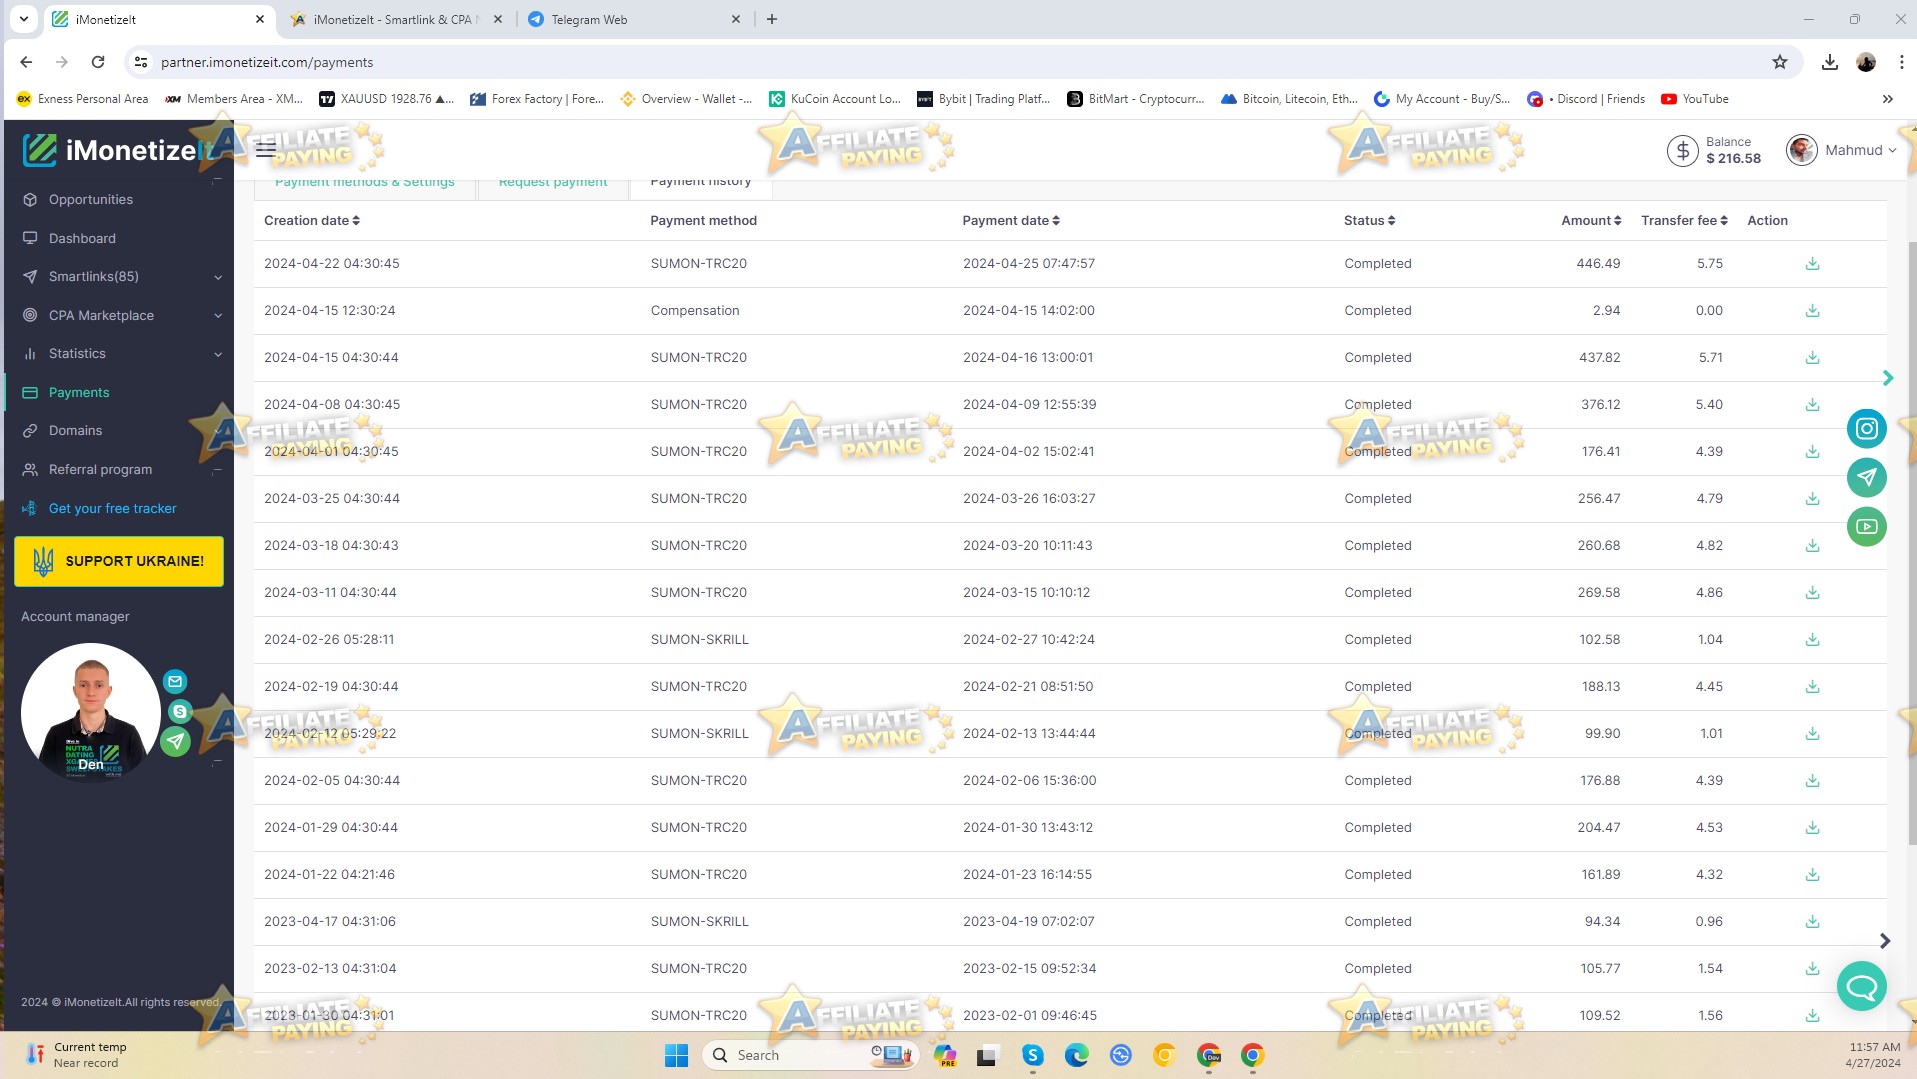This screenshot has width=1917, height=1079.
Task: Click Windows taskbar Search box
Action: 810,1055
